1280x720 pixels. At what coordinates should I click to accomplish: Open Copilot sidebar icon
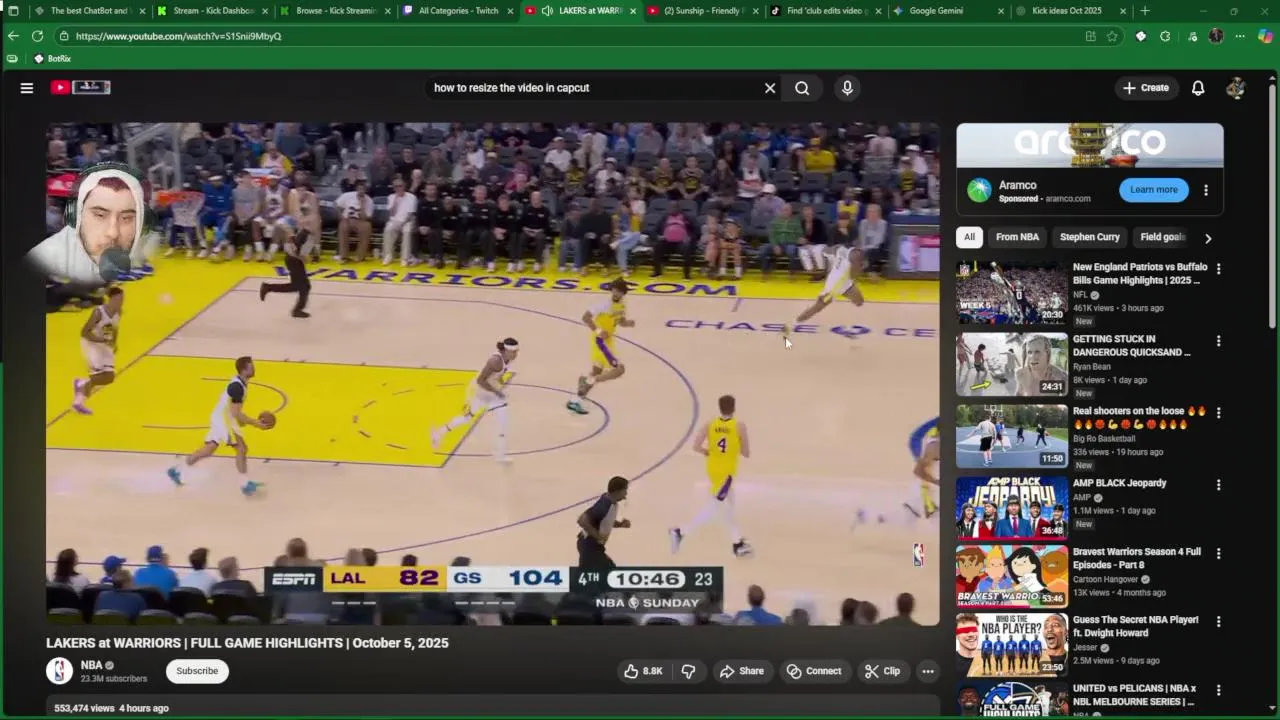tap(1265, 36)
